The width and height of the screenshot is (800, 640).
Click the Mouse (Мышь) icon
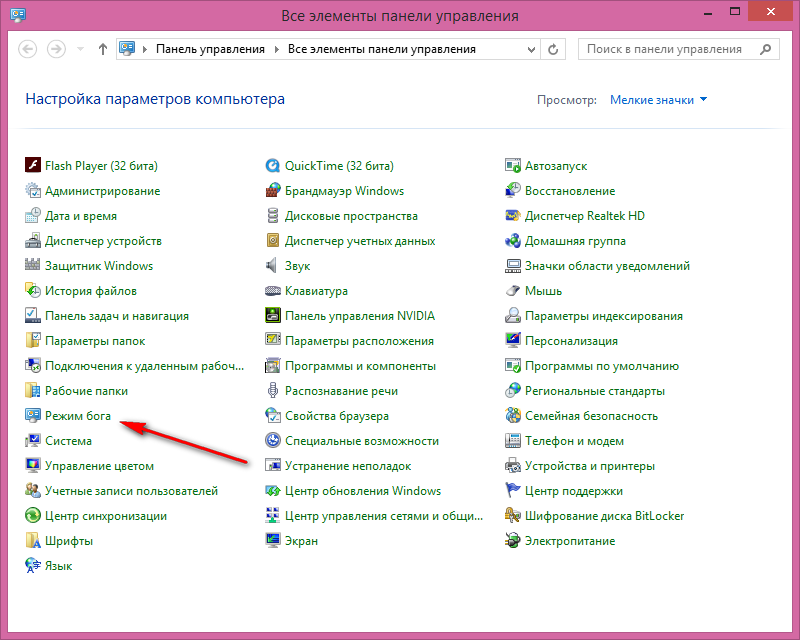pyautogui.click(x=513, y=290)
